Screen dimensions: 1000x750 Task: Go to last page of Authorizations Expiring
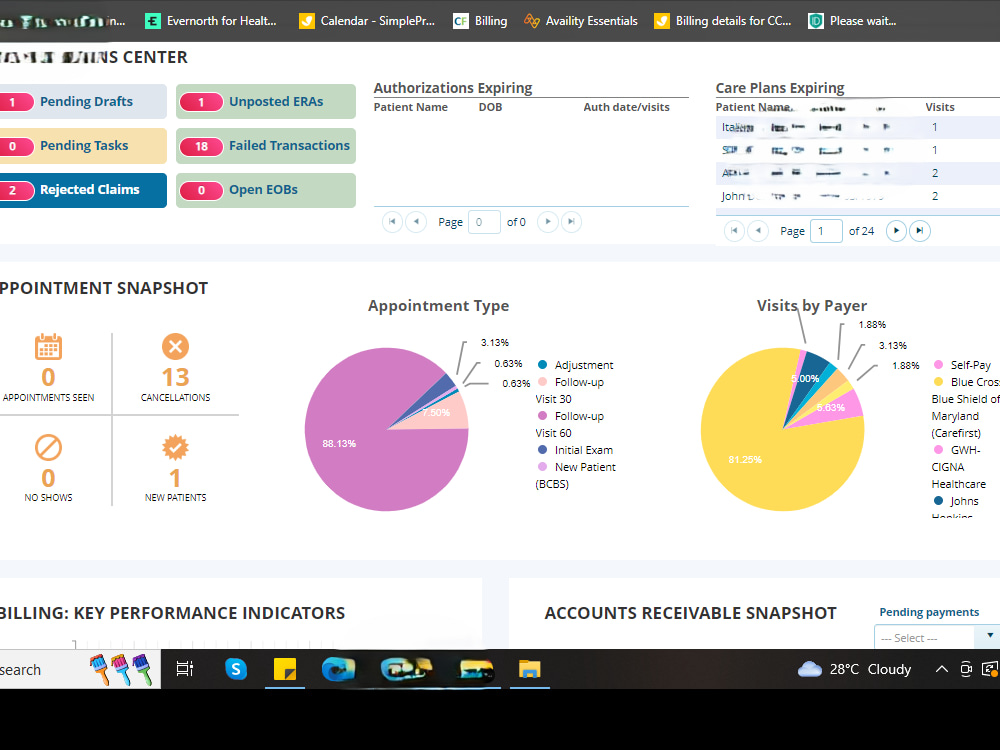coord(571,222)
